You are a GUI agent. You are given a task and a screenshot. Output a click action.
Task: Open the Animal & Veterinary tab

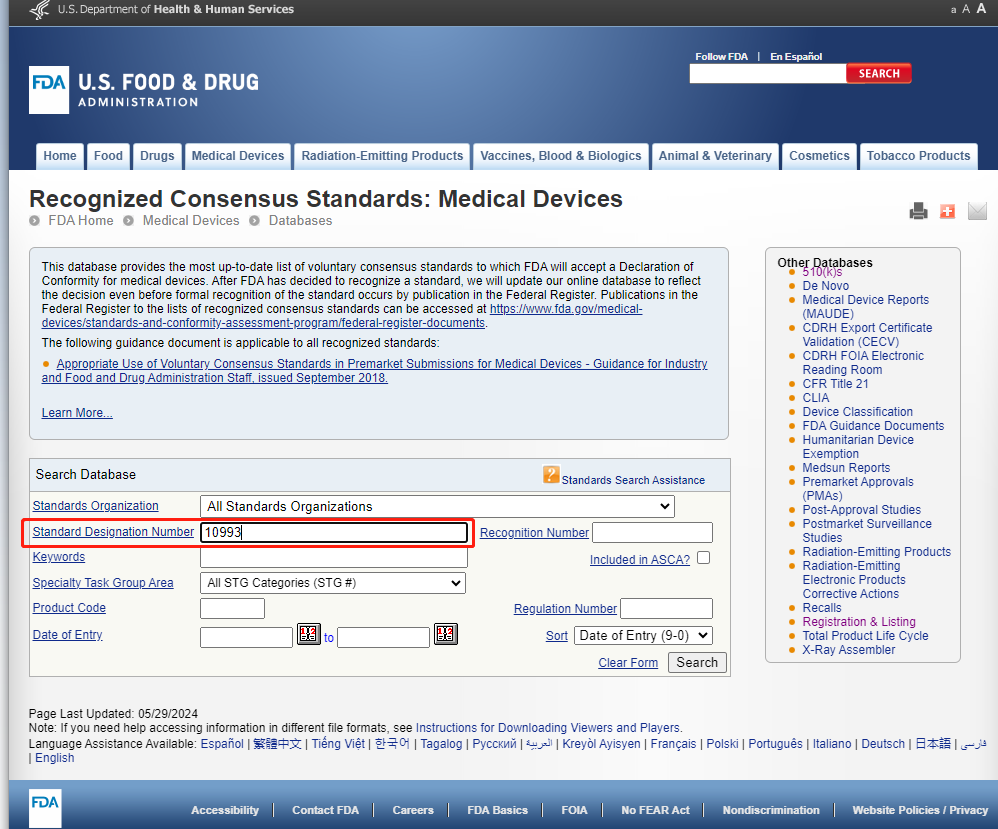pos(715,156)
